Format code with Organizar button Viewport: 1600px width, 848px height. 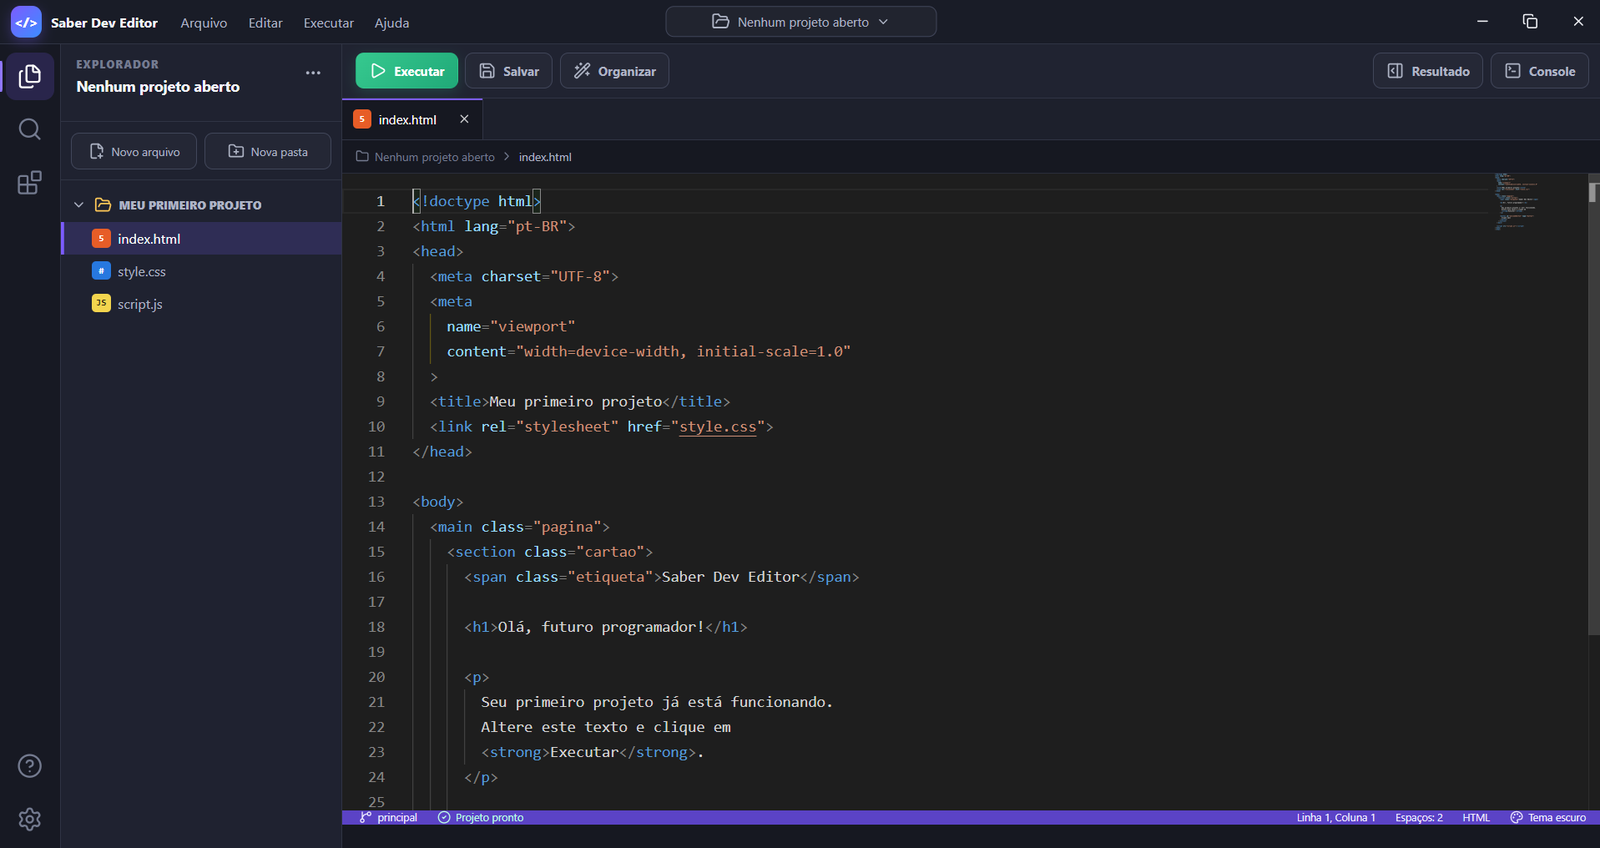(x=614, y=71)
